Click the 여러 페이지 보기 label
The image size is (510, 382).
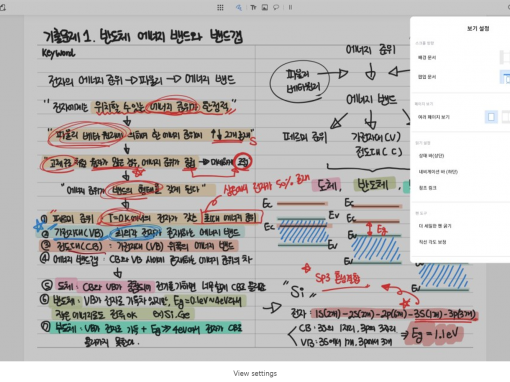pos(434,117)
